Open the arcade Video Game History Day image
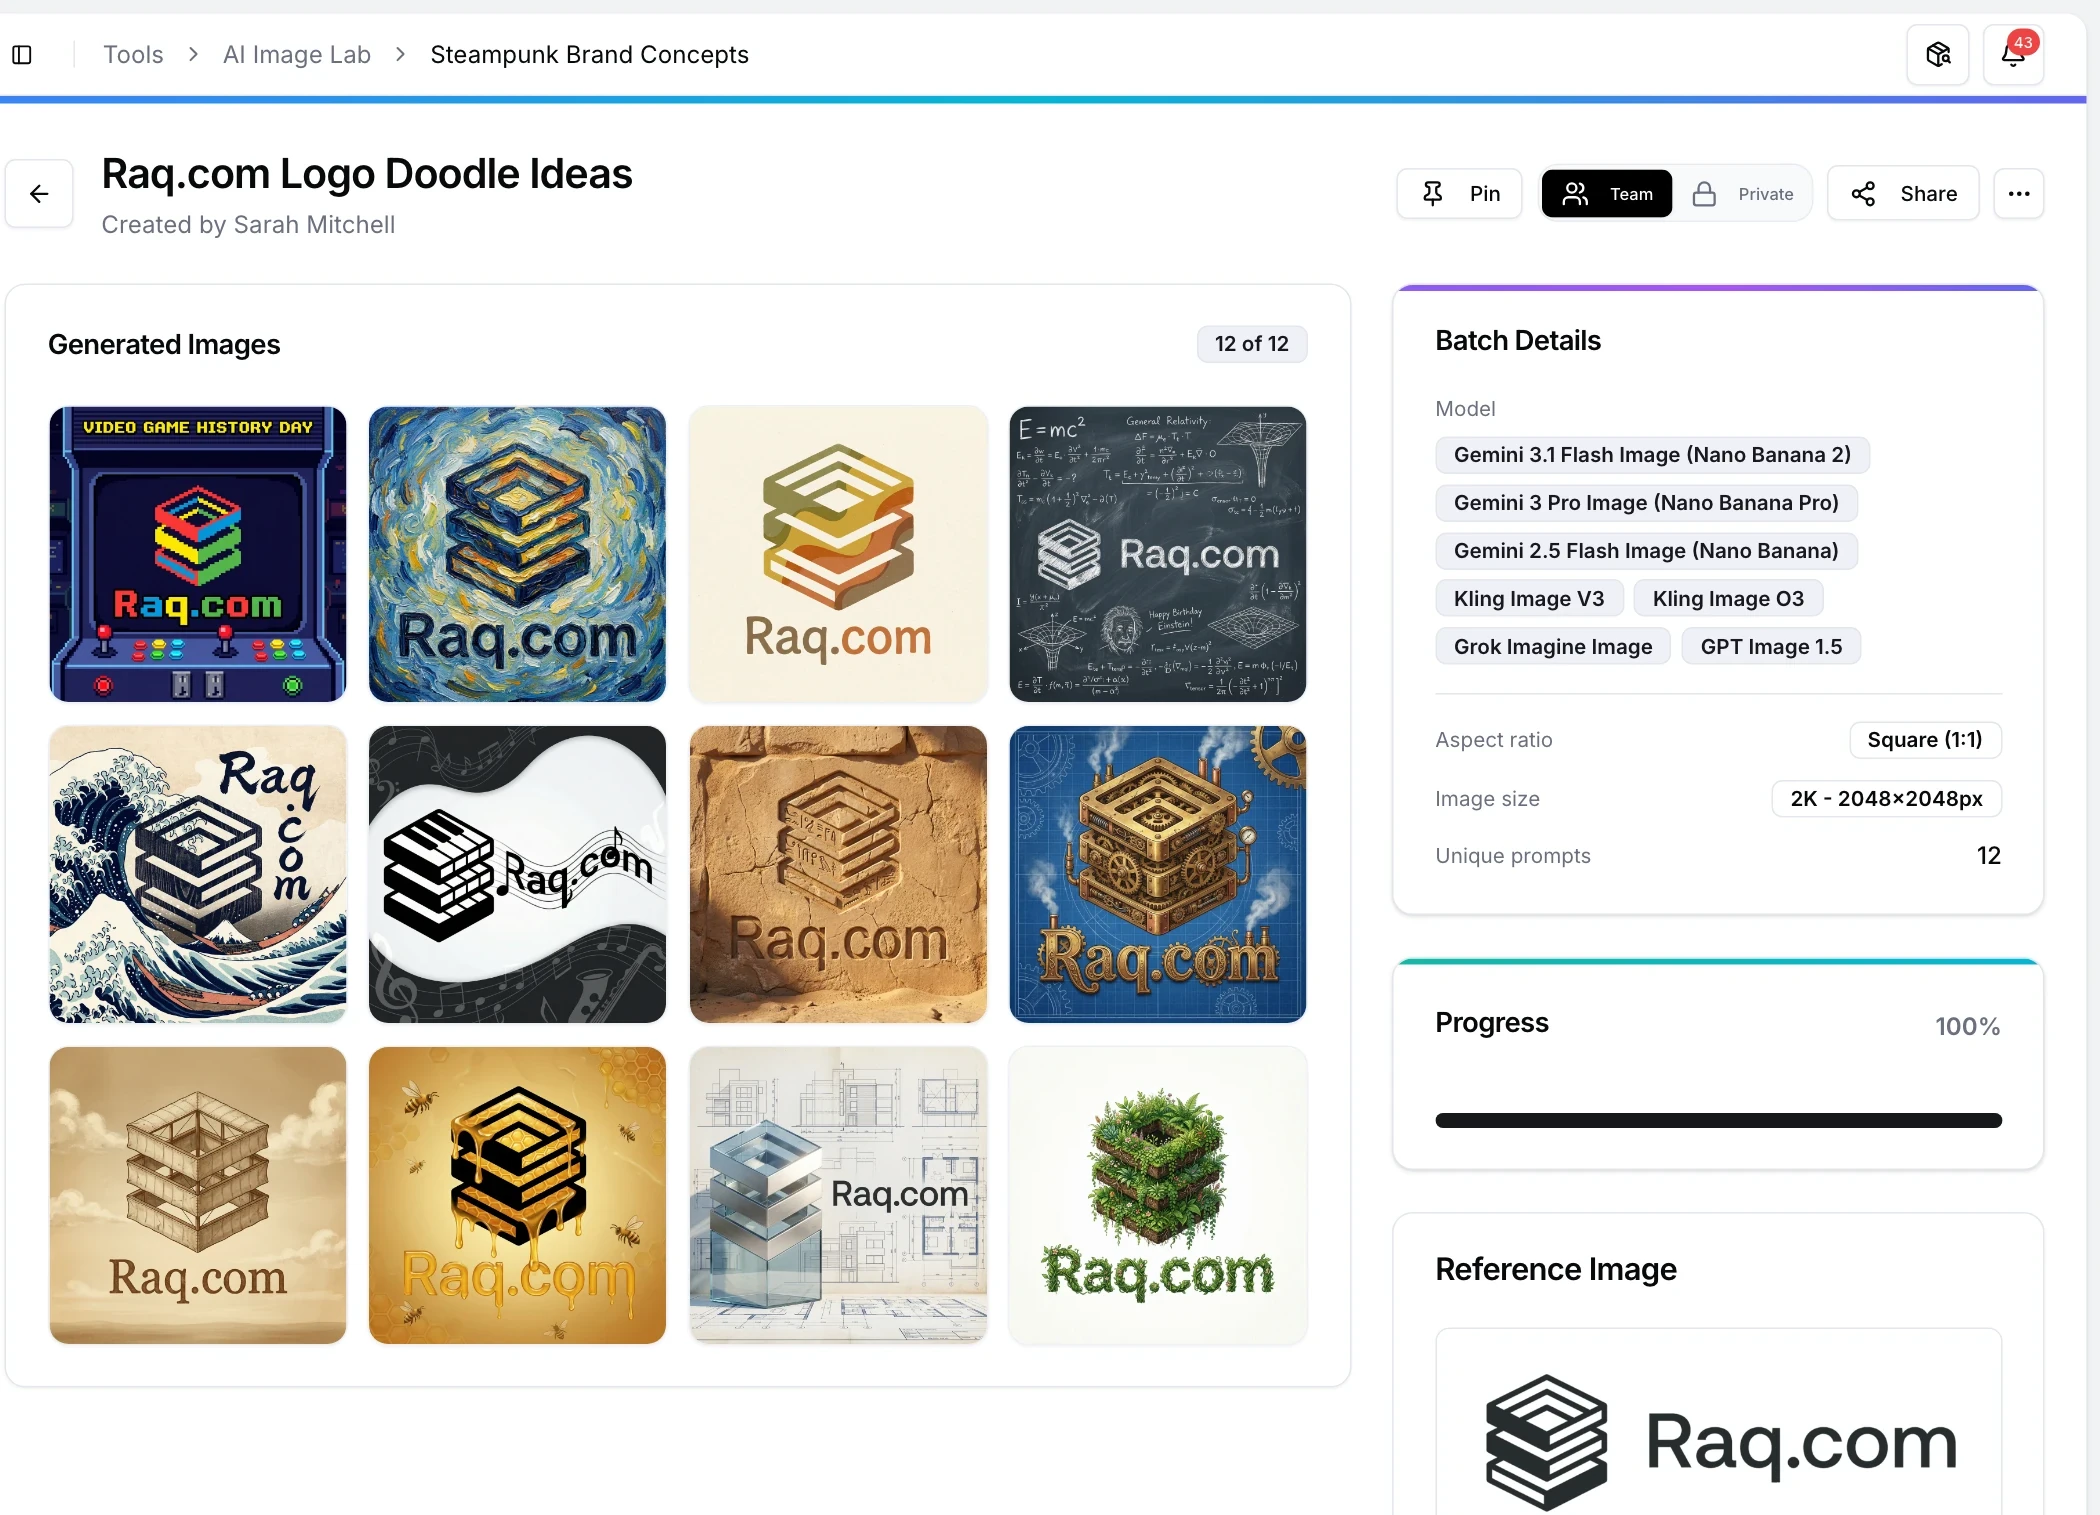This screenshot has height=1515, width=2100. click(x=198, y=554)
